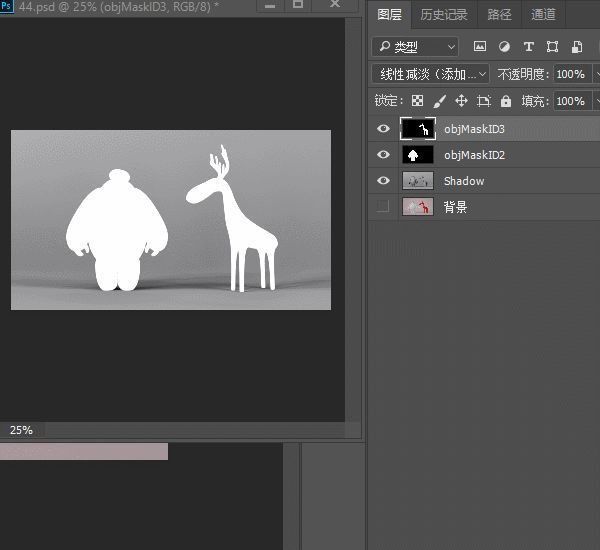Filter layers by smart object icon
The image size is (600, 550).
click(x=577, y=47)
